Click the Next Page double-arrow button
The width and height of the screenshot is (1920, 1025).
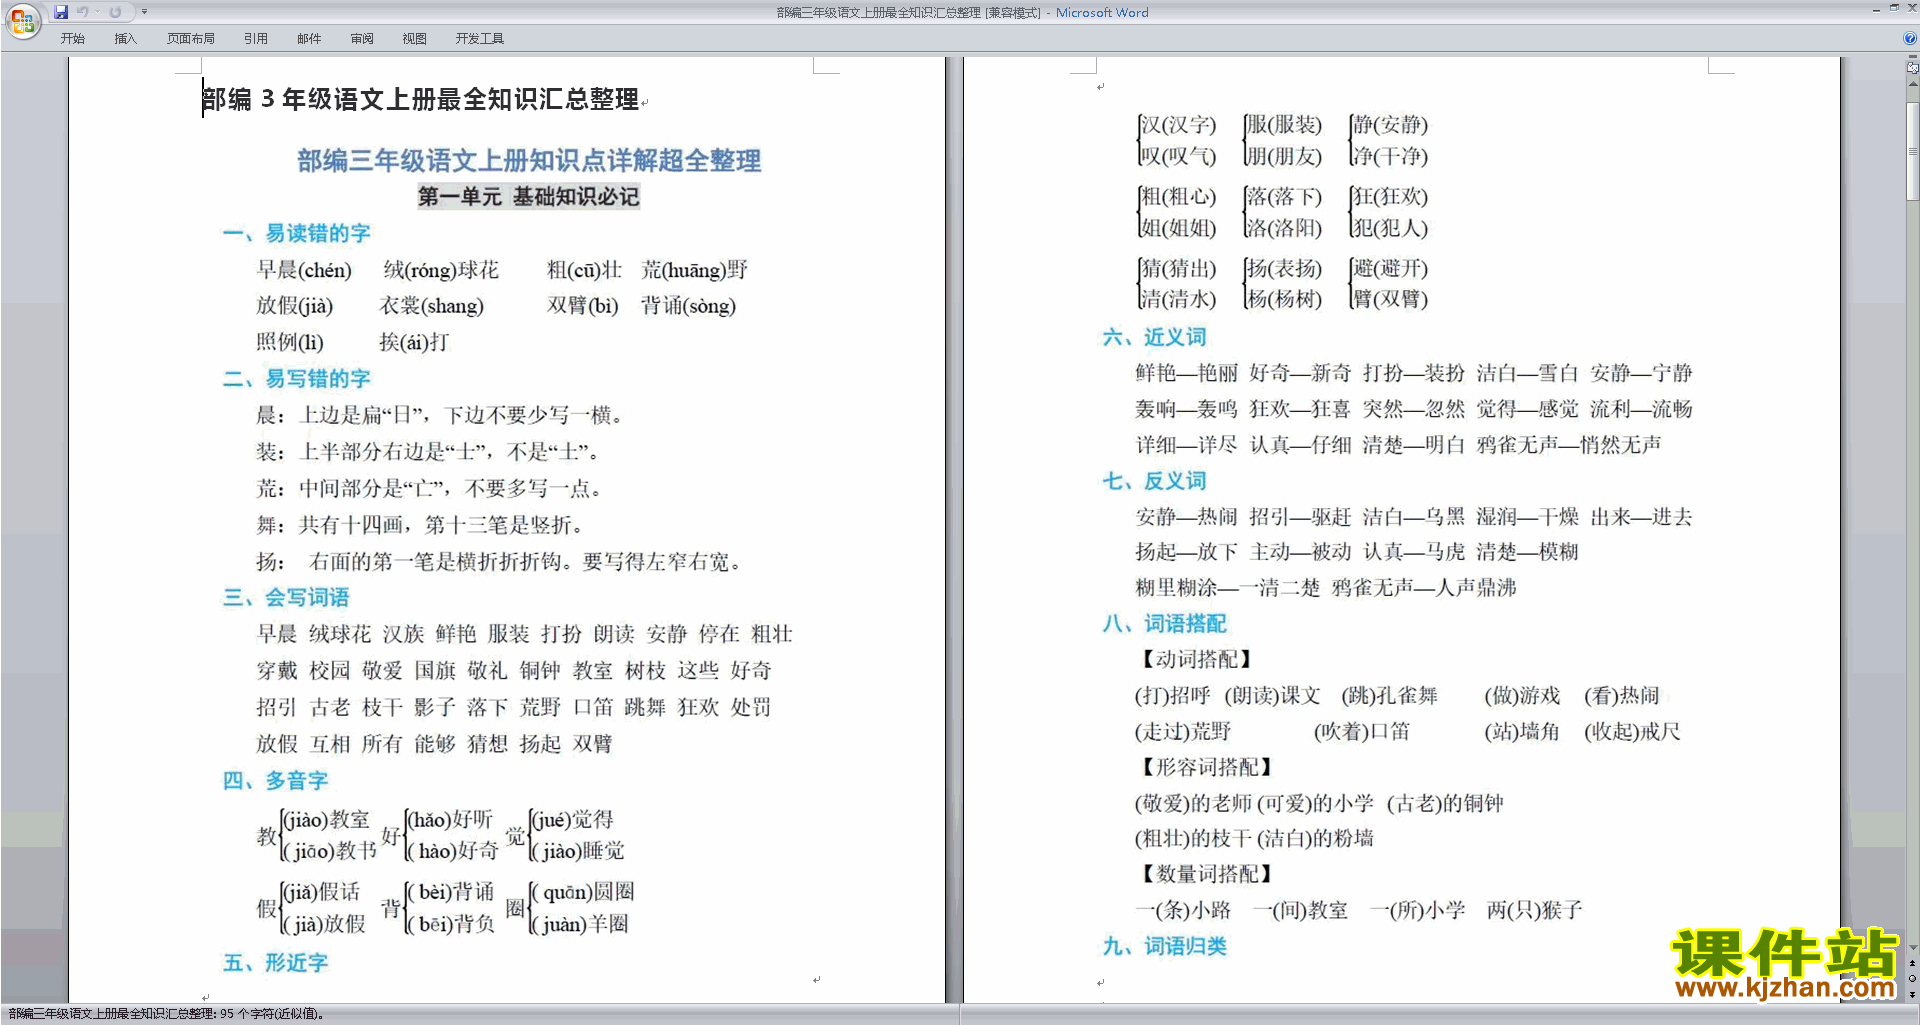click(1912, 994)
